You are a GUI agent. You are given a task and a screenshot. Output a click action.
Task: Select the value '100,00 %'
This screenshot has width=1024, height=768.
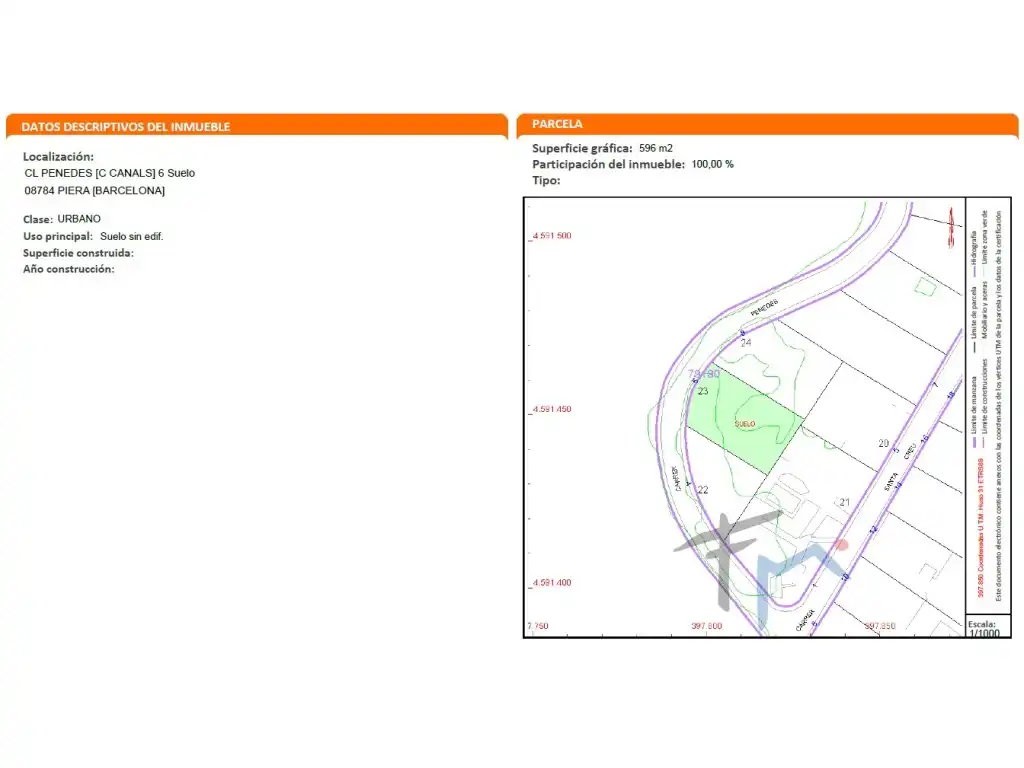pyautogui.click(x=712, y=165)
